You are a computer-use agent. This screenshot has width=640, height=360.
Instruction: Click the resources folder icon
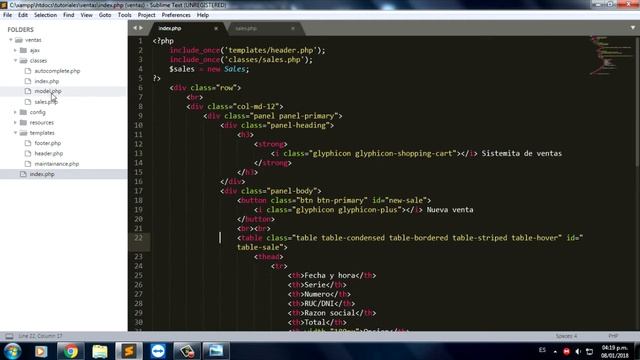click(23, 122)
